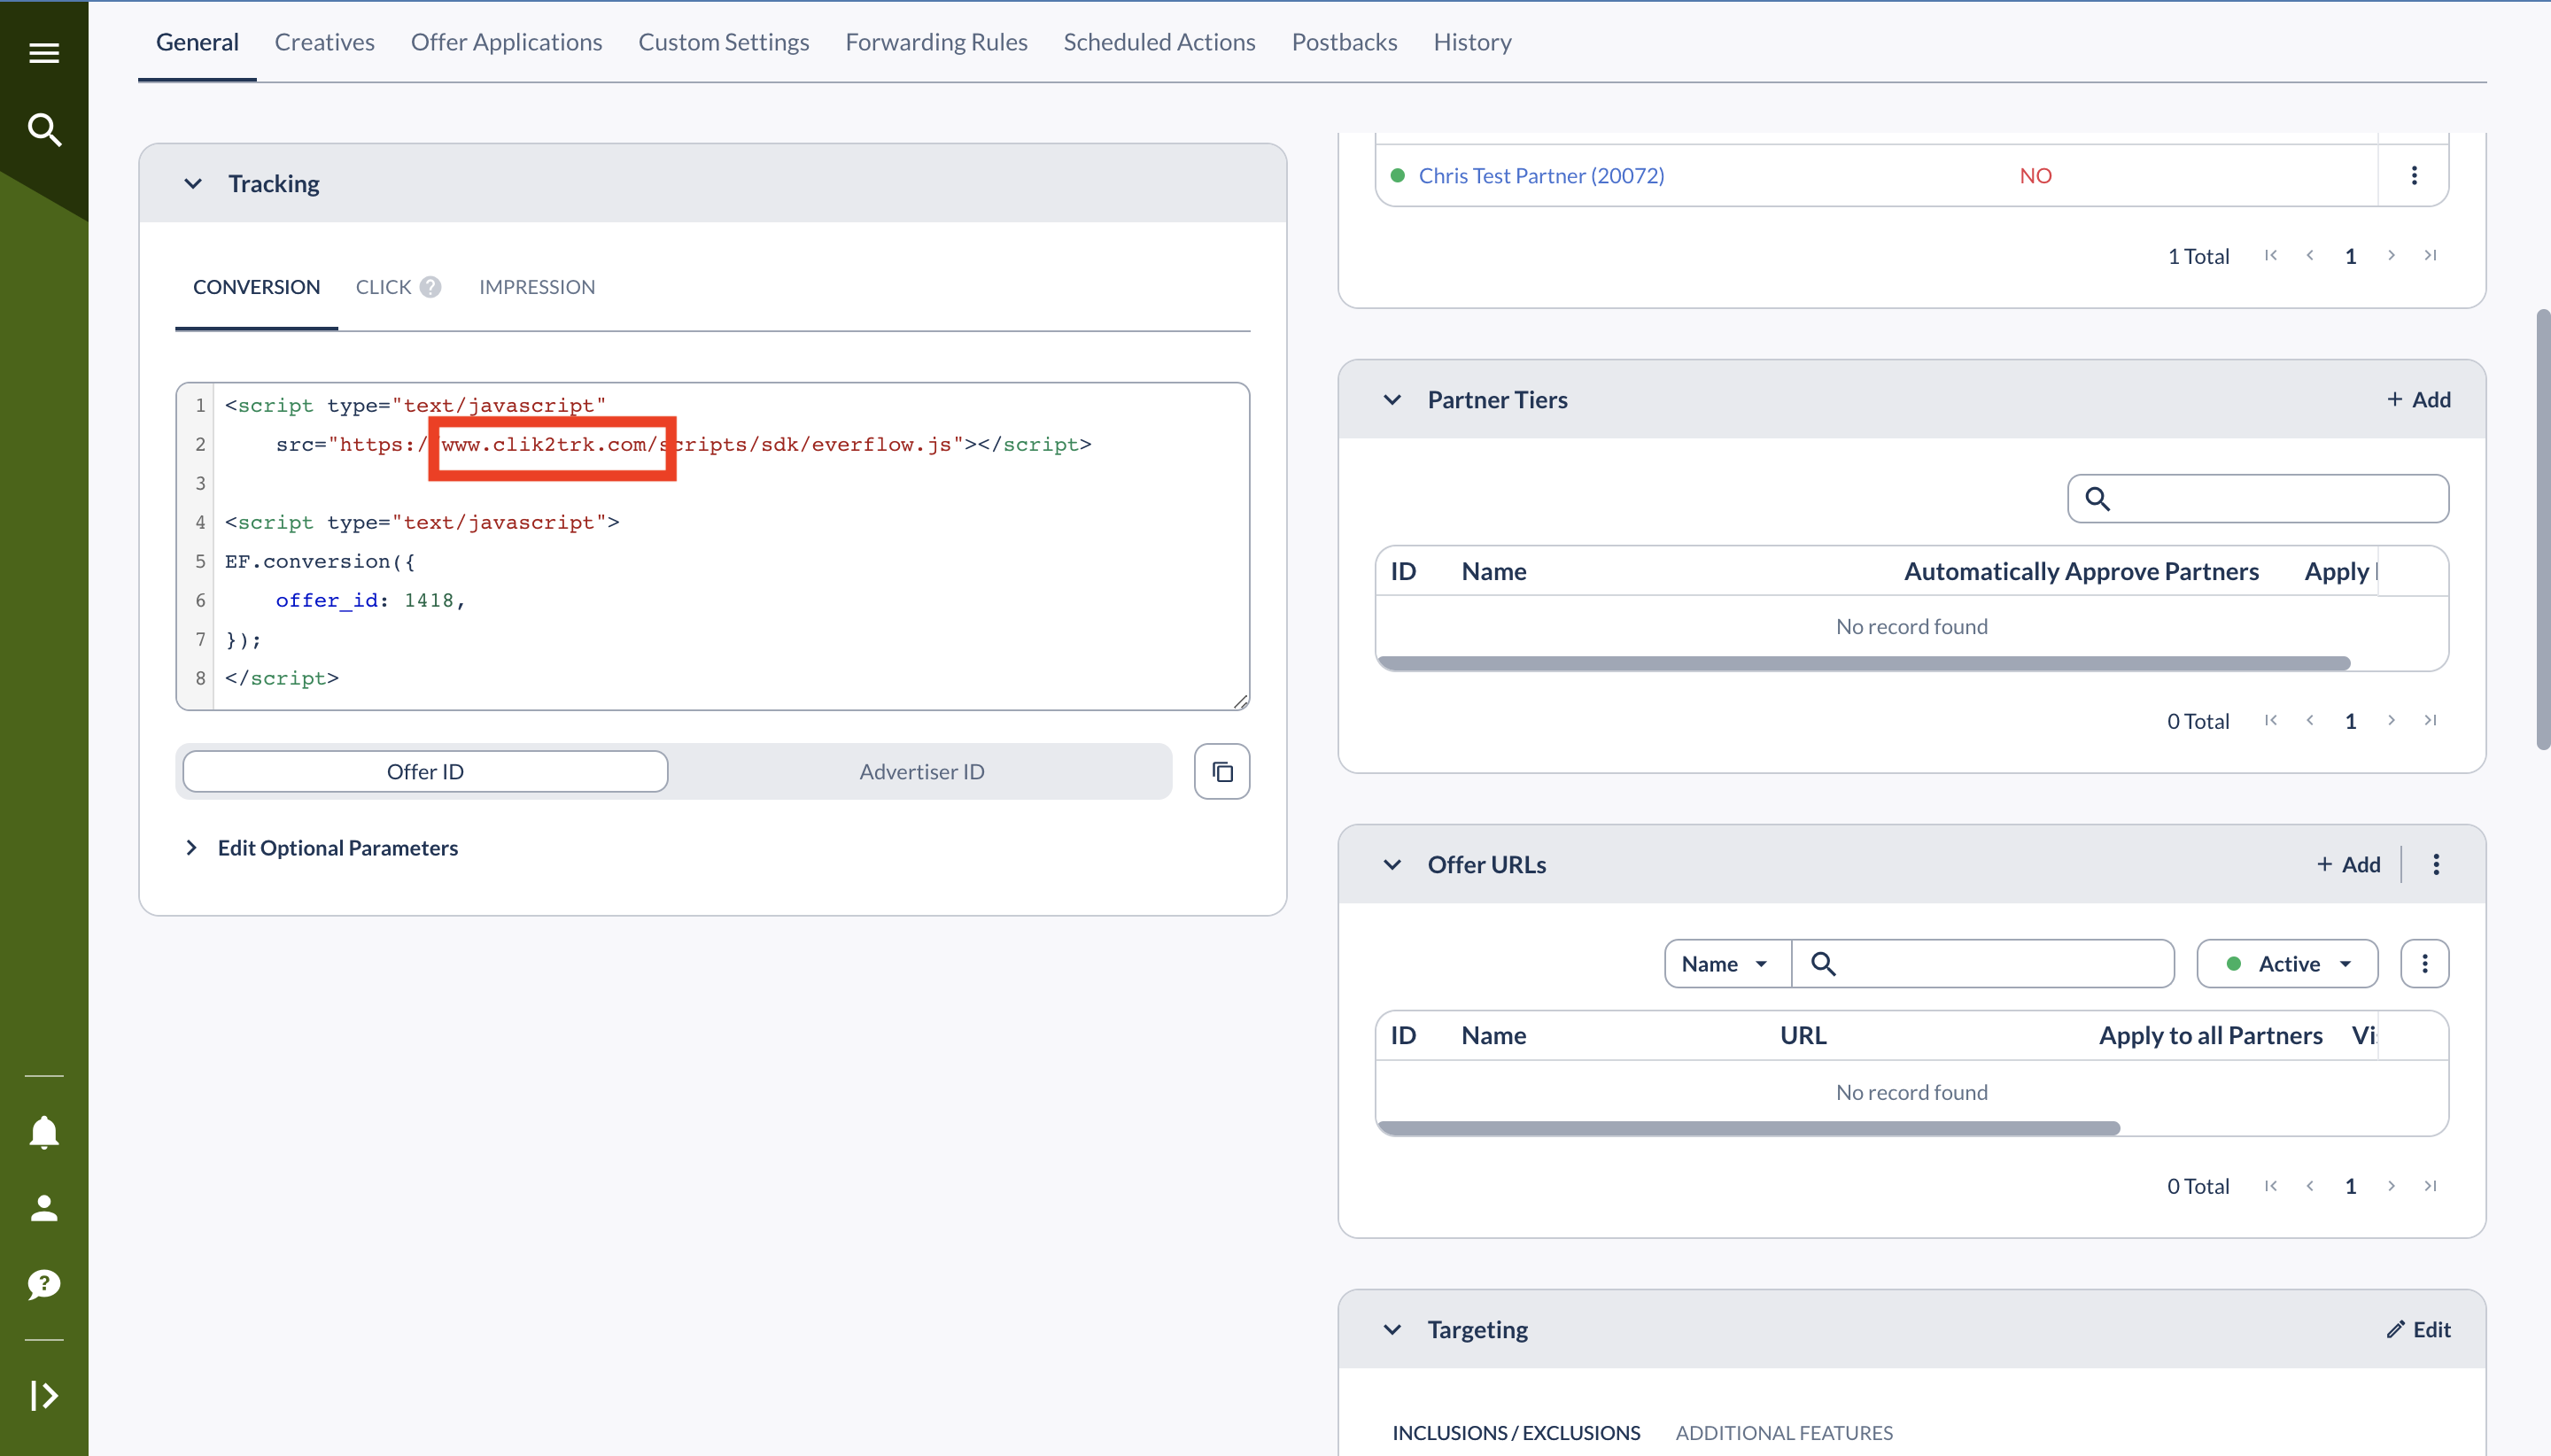Go to next page of partner list
Image resolution: width=2551 pixels, height=1456 pixels.
tap(2391, 255)
